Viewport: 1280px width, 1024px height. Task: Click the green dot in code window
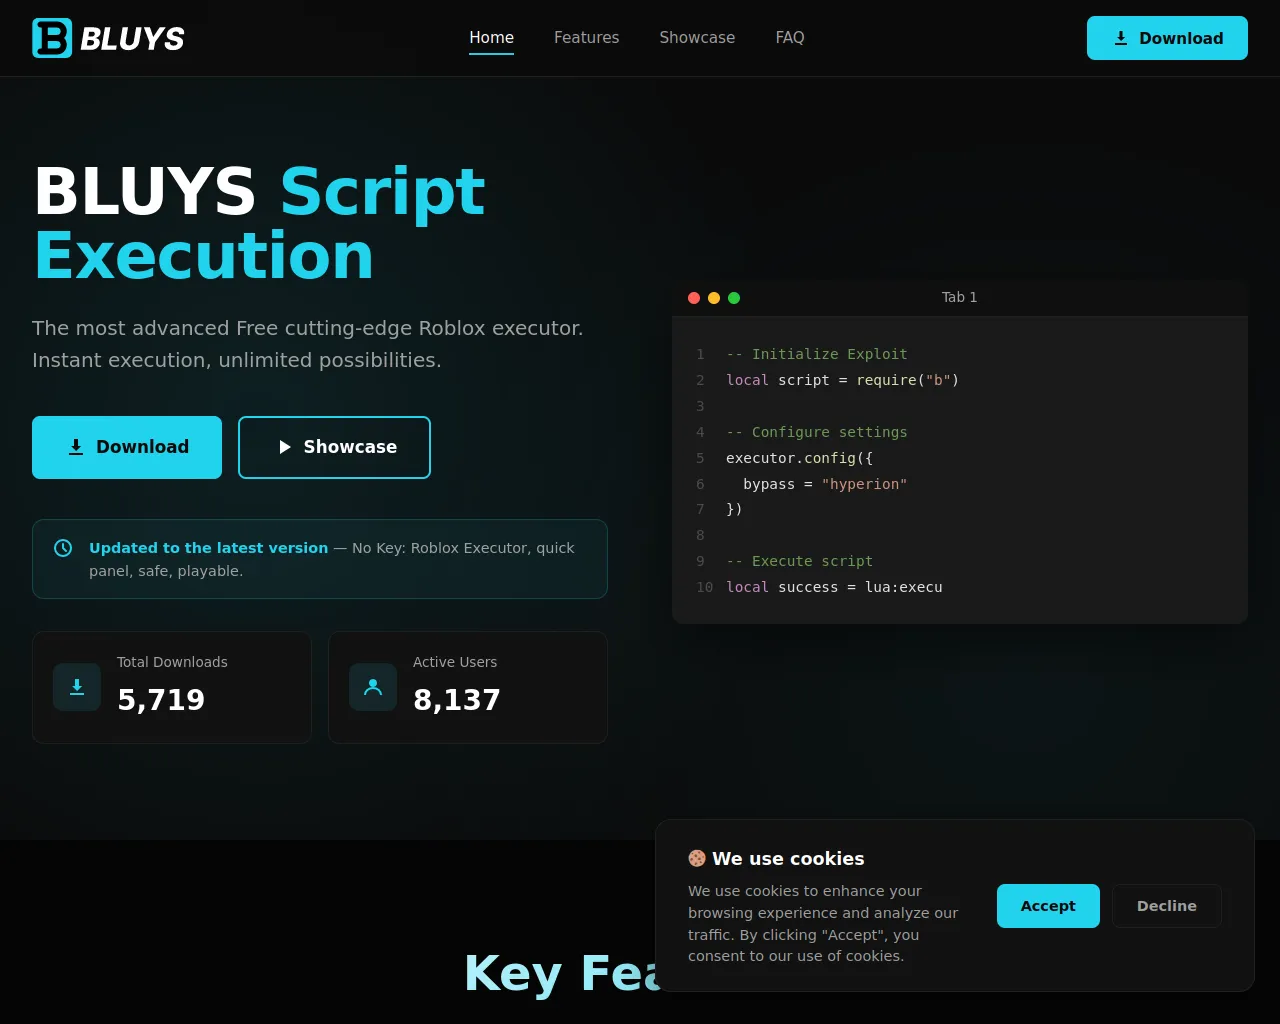pyautogui.click(x=734, y=298)
